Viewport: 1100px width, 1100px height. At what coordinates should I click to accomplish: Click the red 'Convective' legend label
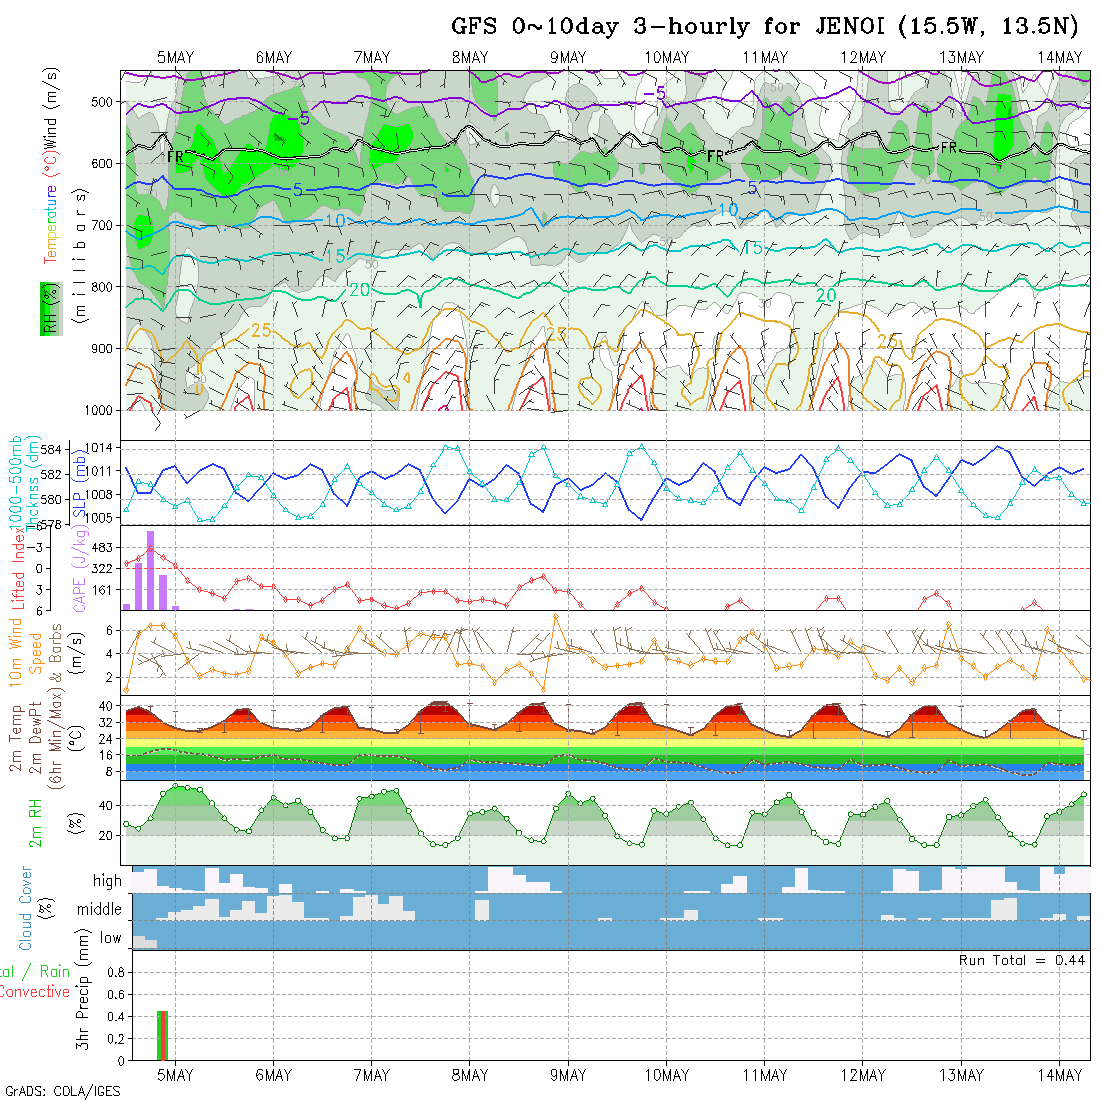[34, 992]
